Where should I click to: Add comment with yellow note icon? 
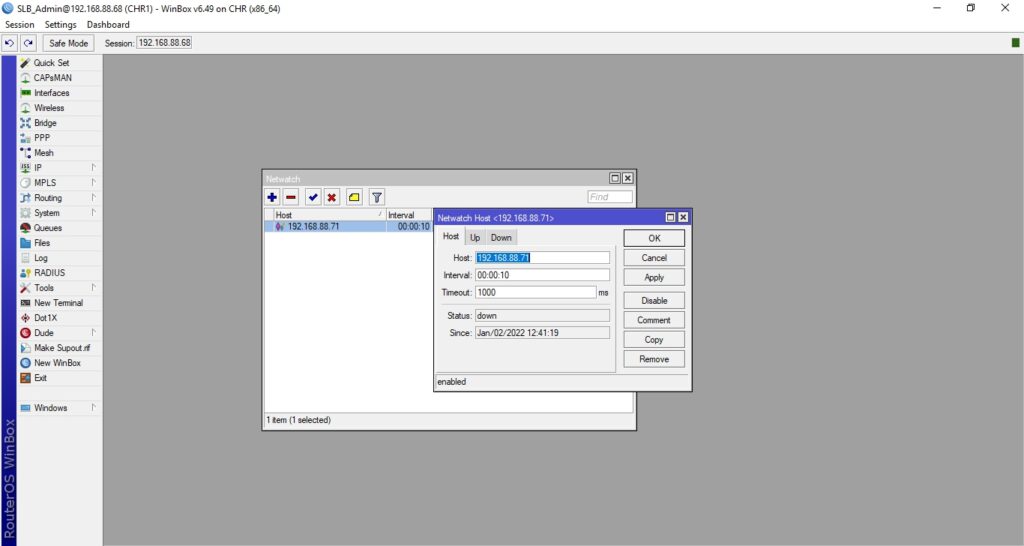click(354, 197)
